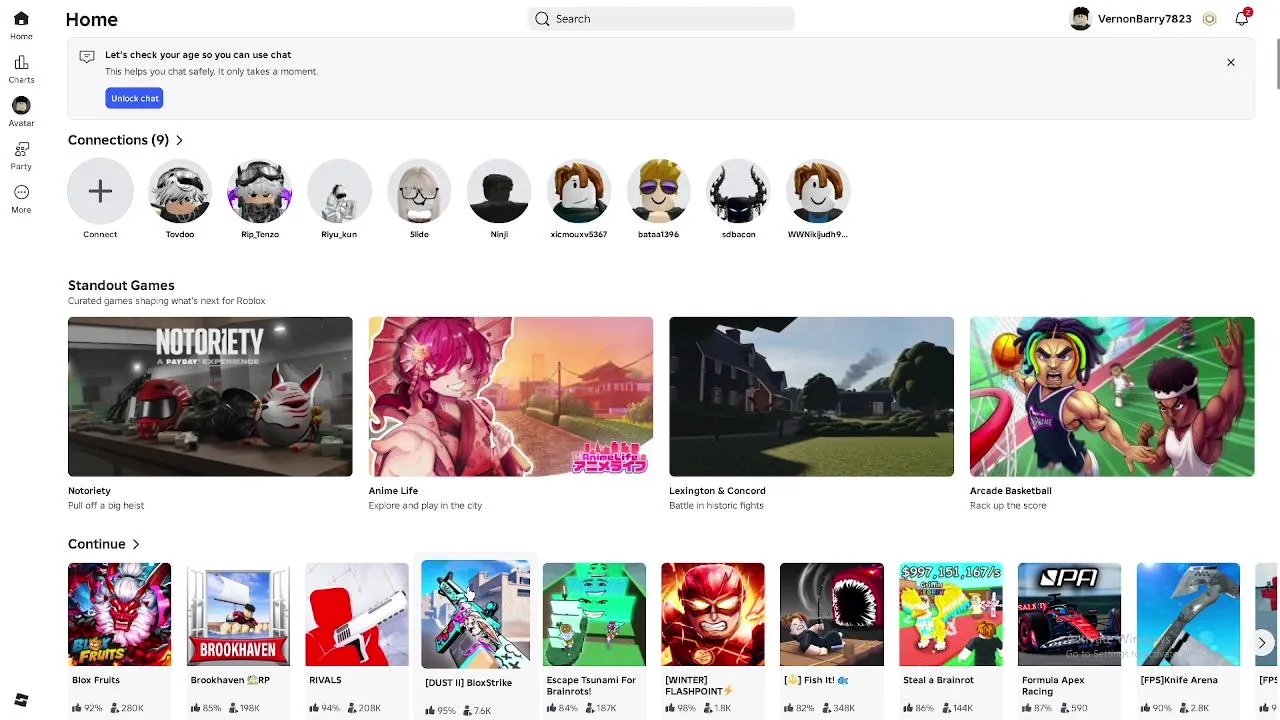Open the Party sidebar icon
Screen dimensions: 1280x720
tap(21, 149)
